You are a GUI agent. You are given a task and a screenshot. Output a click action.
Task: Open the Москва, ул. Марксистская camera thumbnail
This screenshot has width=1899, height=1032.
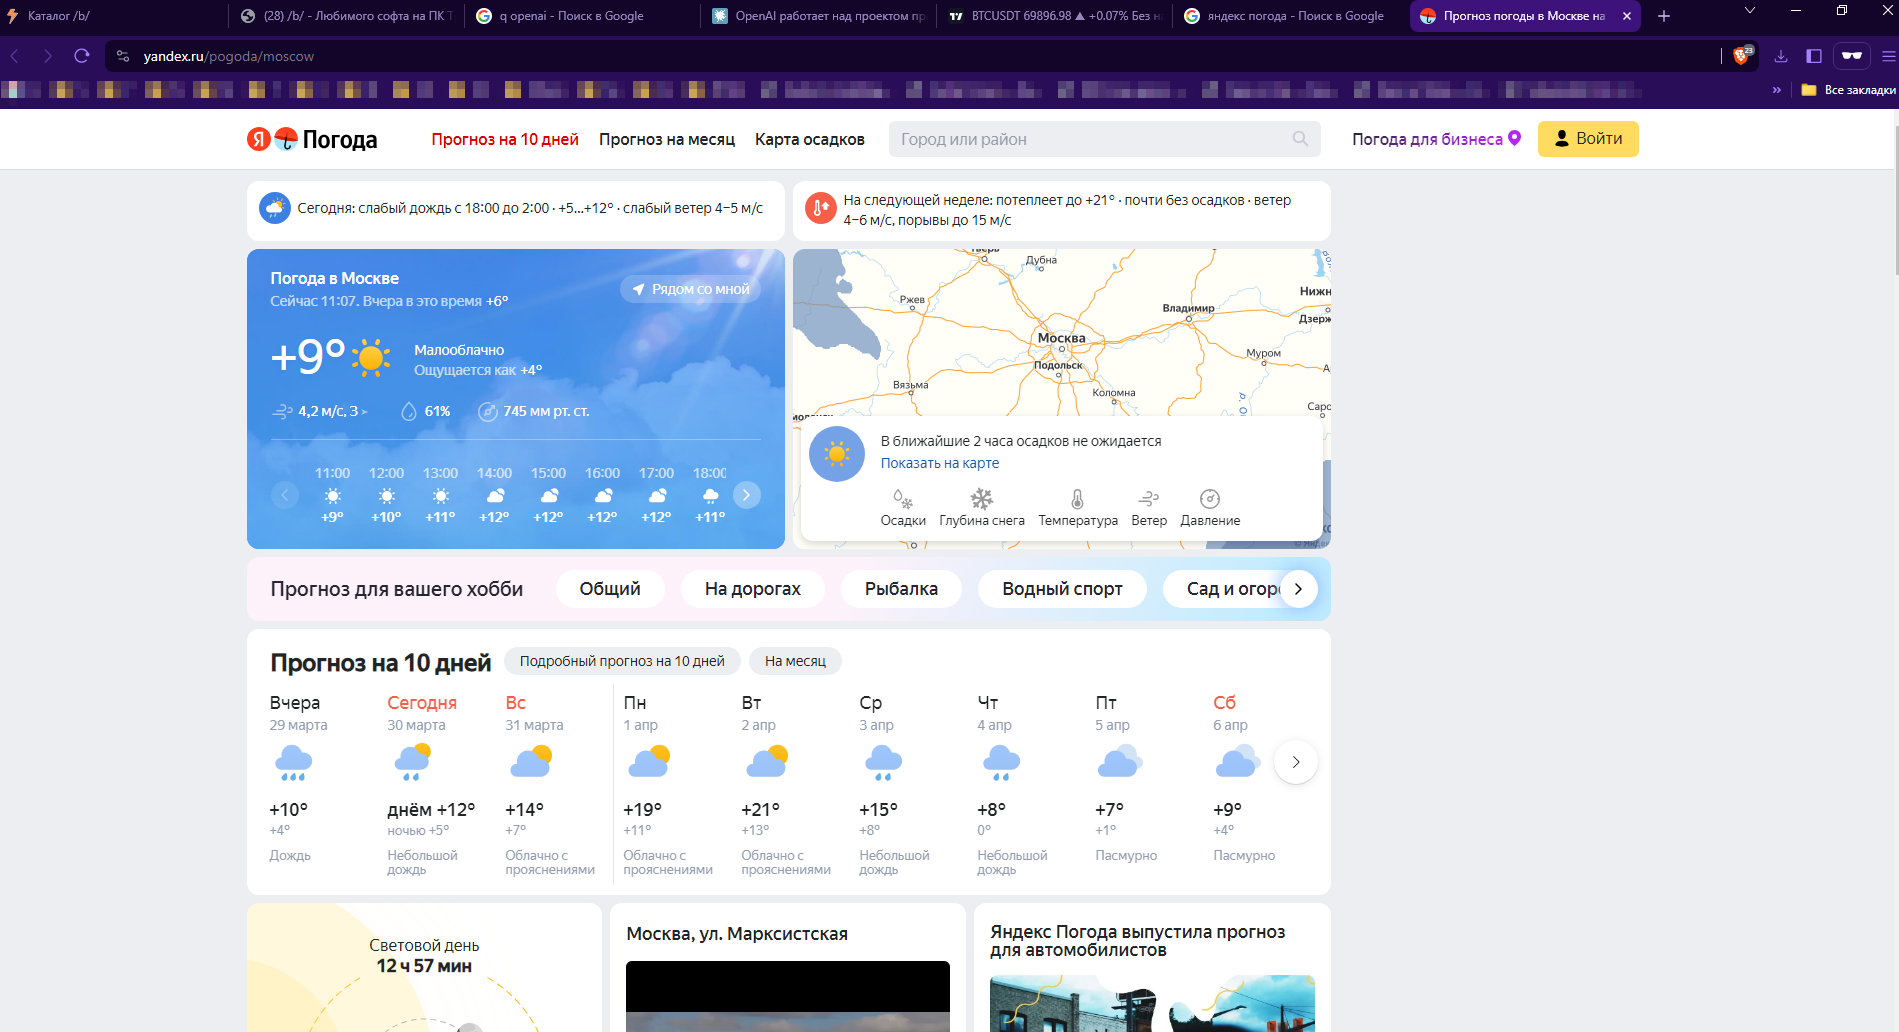(788, 996)
